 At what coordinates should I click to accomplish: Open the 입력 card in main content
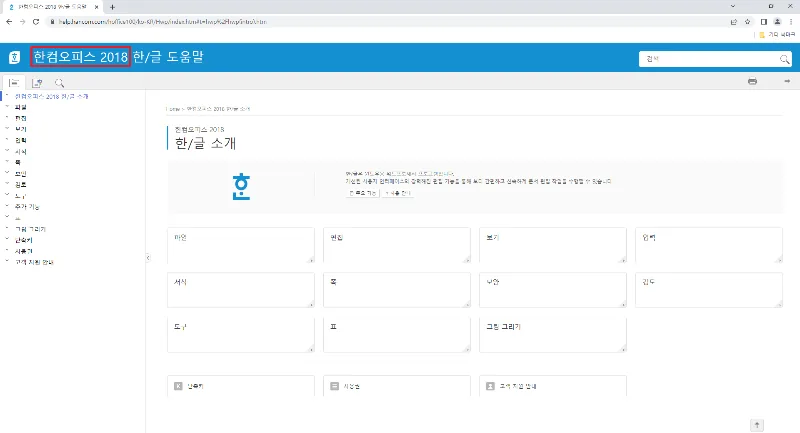coord(709,245)
